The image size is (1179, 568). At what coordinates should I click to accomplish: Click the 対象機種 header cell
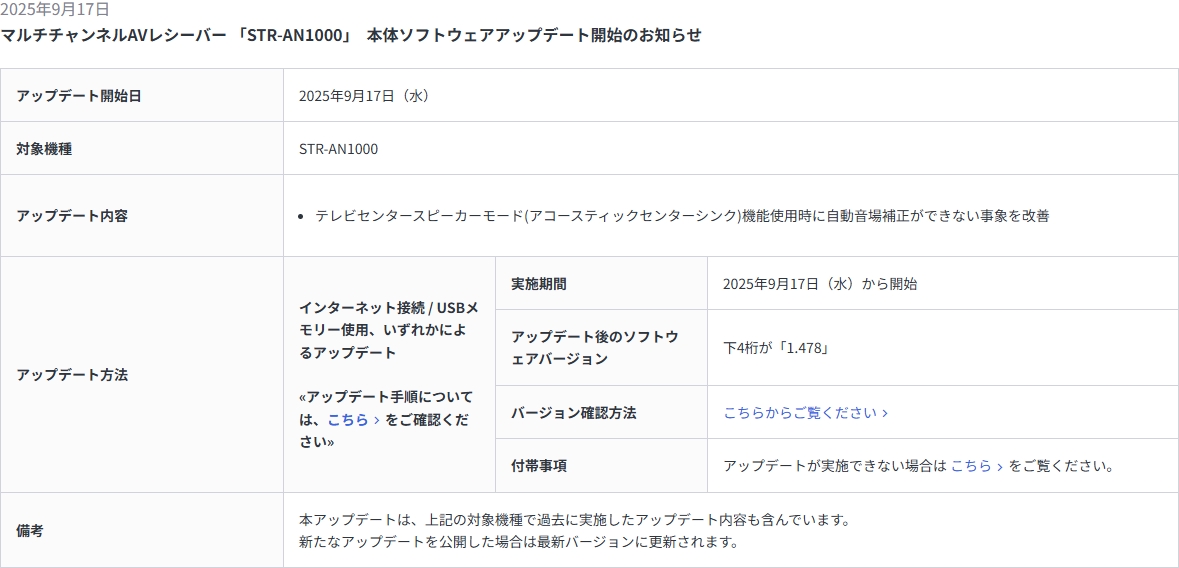pos(142,149)
